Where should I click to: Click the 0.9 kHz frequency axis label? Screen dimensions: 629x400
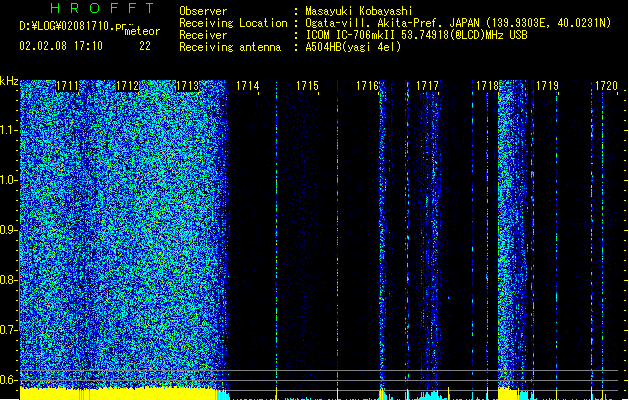click(9, 230)
